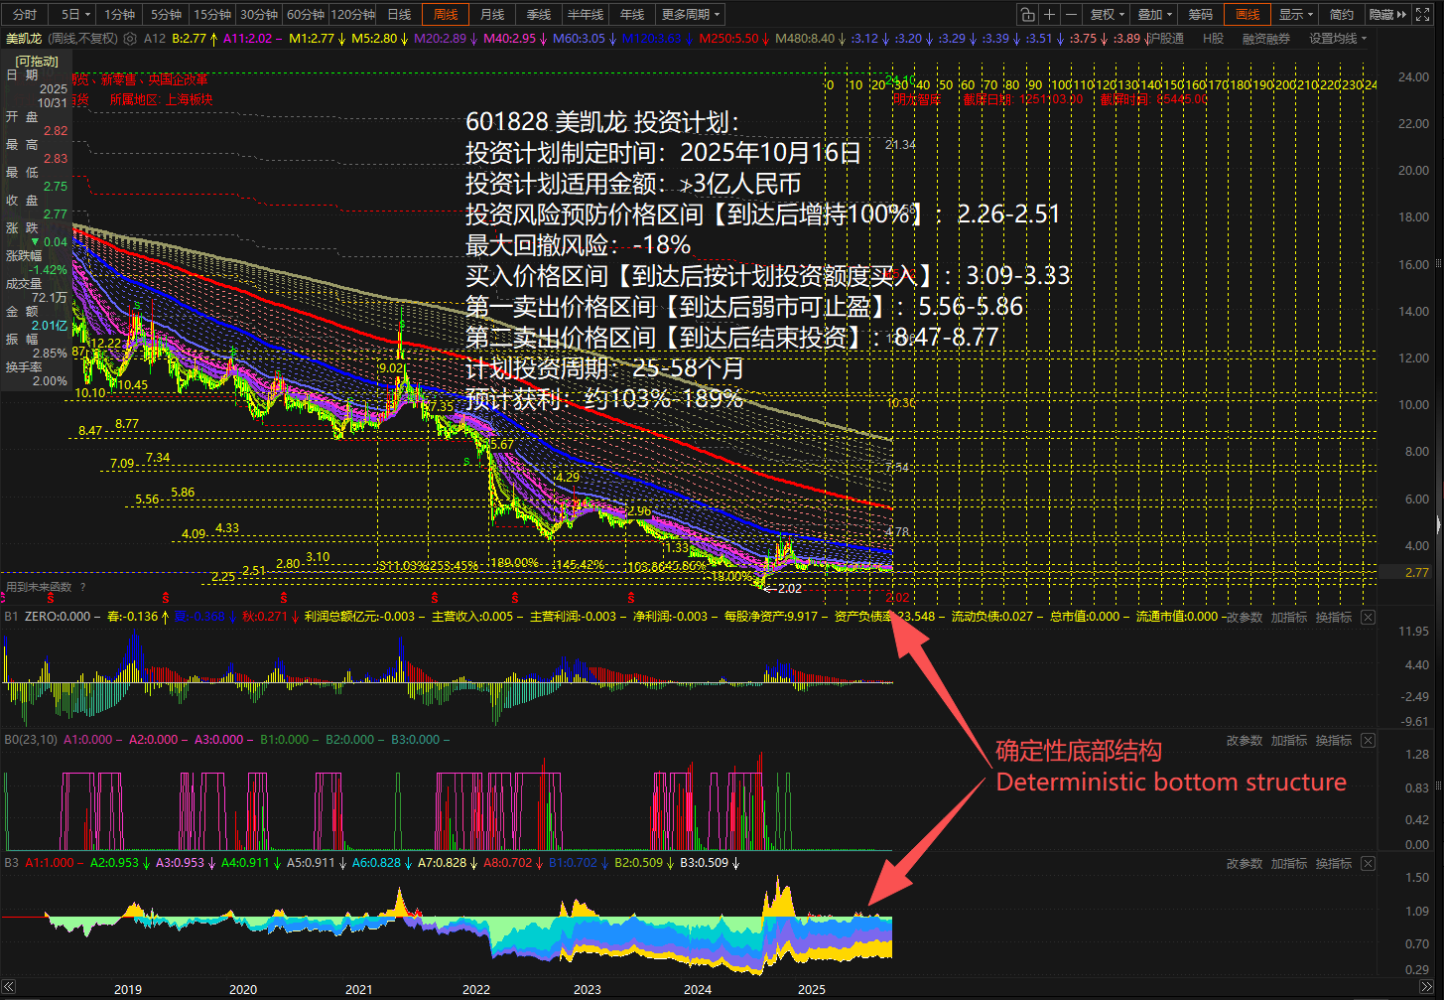Screen dimensions: 1444x1000
Task: Click the fullscreen expand icon
Action: pyautogui.click(x=1423, y=14)
